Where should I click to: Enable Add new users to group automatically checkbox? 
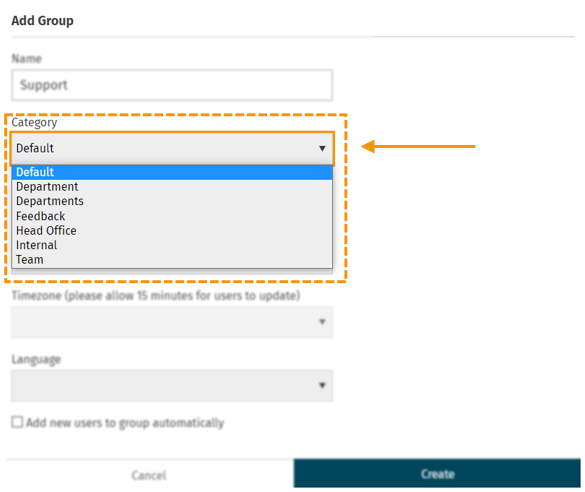point(17,422)
